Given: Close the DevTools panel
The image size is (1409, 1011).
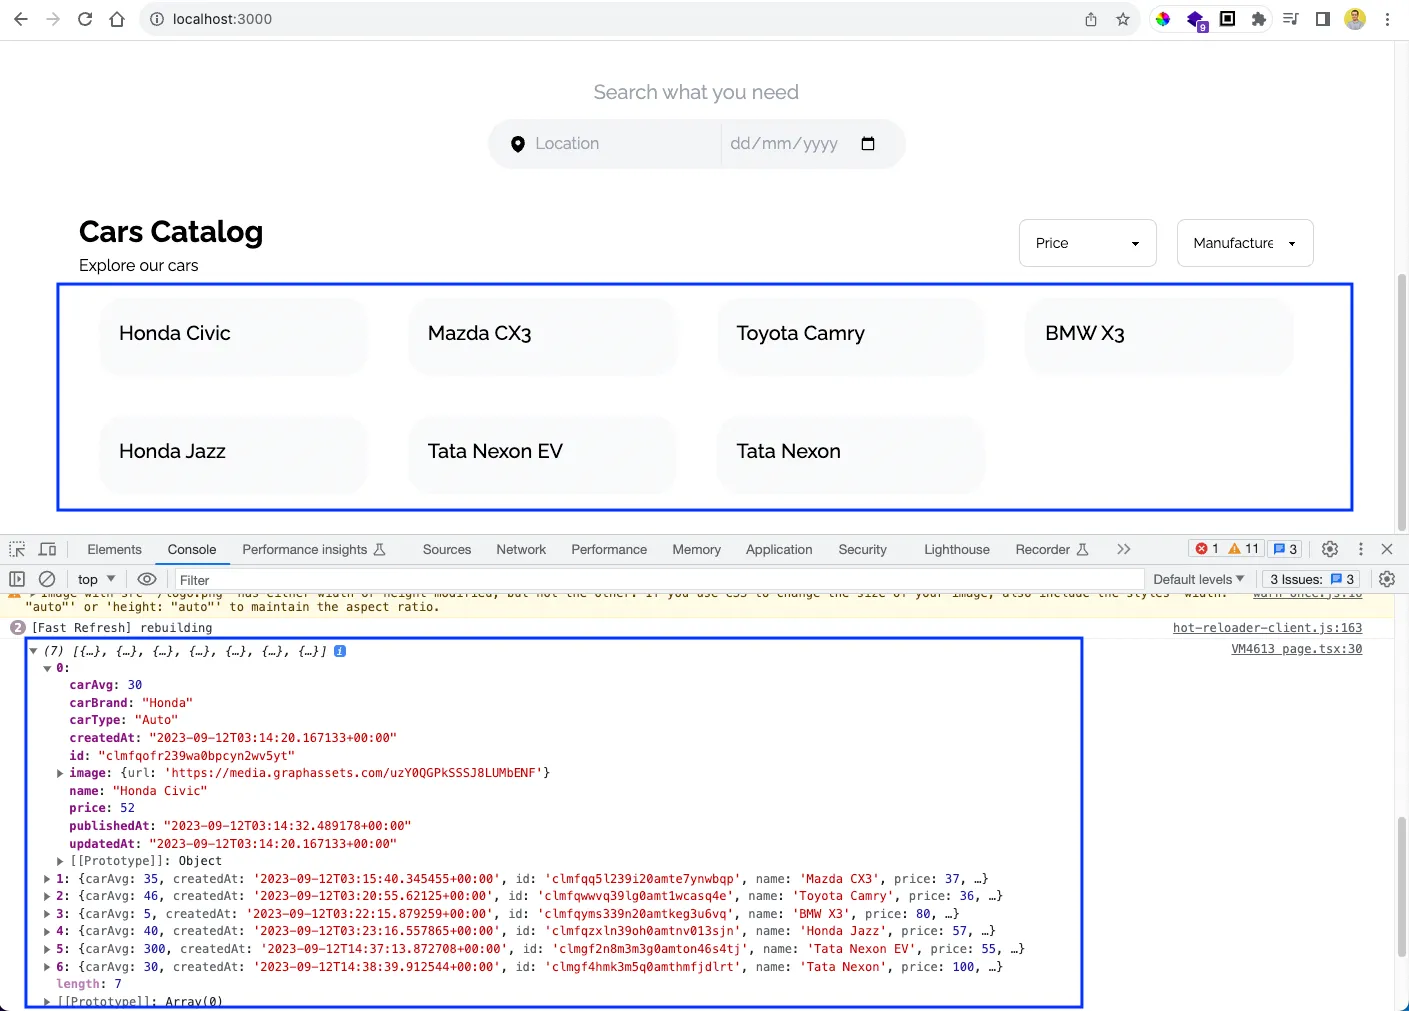Looking at the screenshot, I should [1387, 549].
